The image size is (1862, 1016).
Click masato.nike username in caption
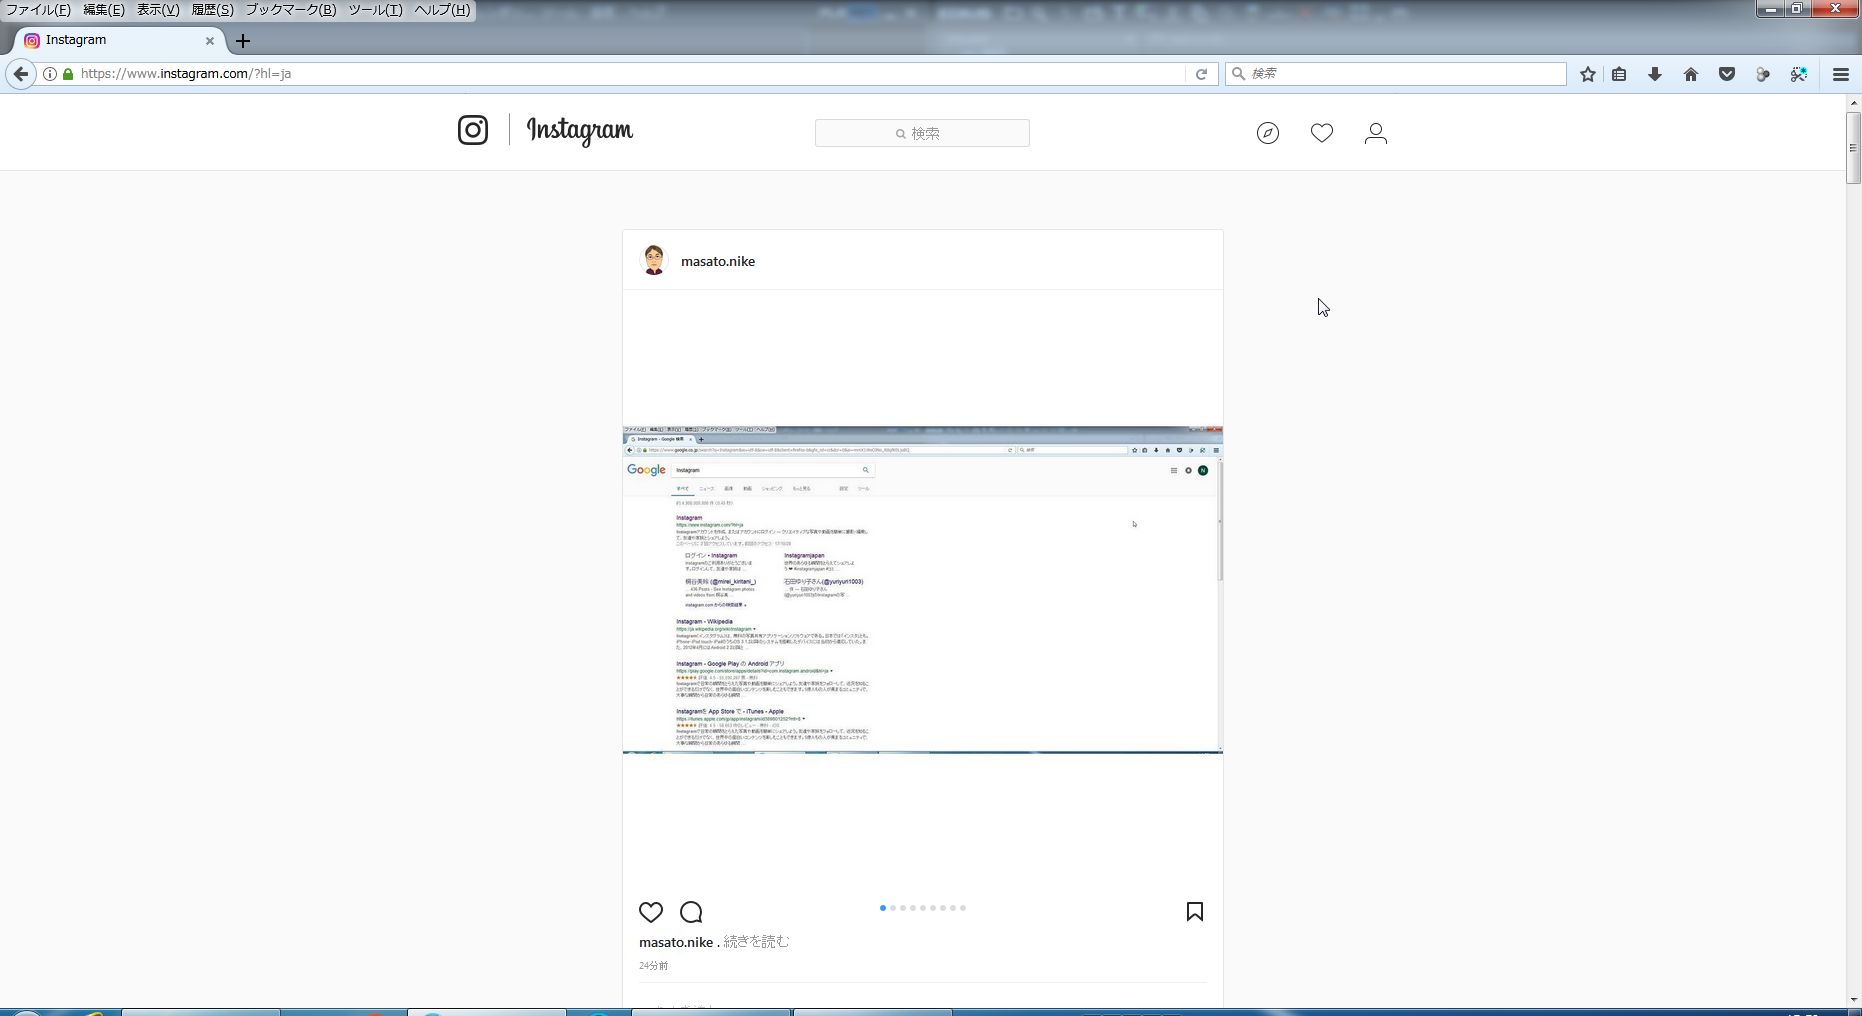676,942
